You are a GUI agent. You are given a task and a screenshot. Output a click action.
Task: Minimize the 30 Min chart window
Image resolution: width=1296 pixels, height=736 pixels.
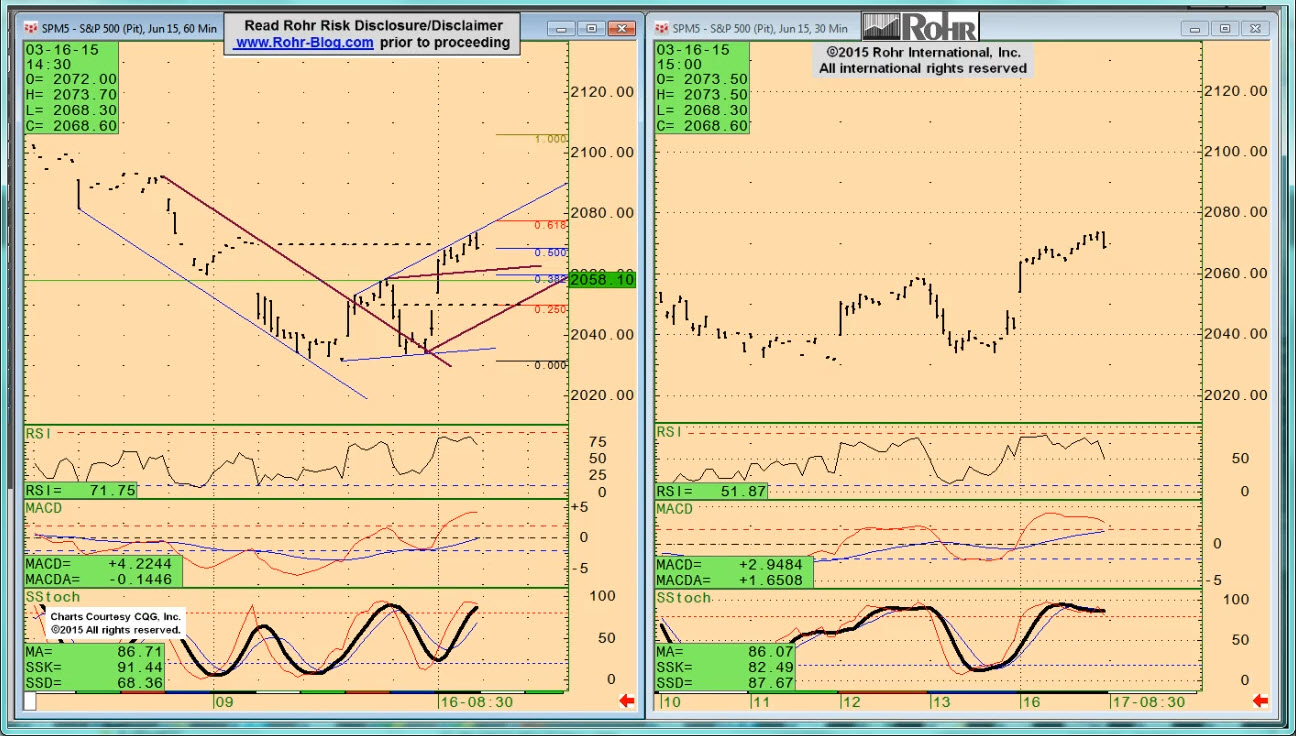coord(1195,29)
